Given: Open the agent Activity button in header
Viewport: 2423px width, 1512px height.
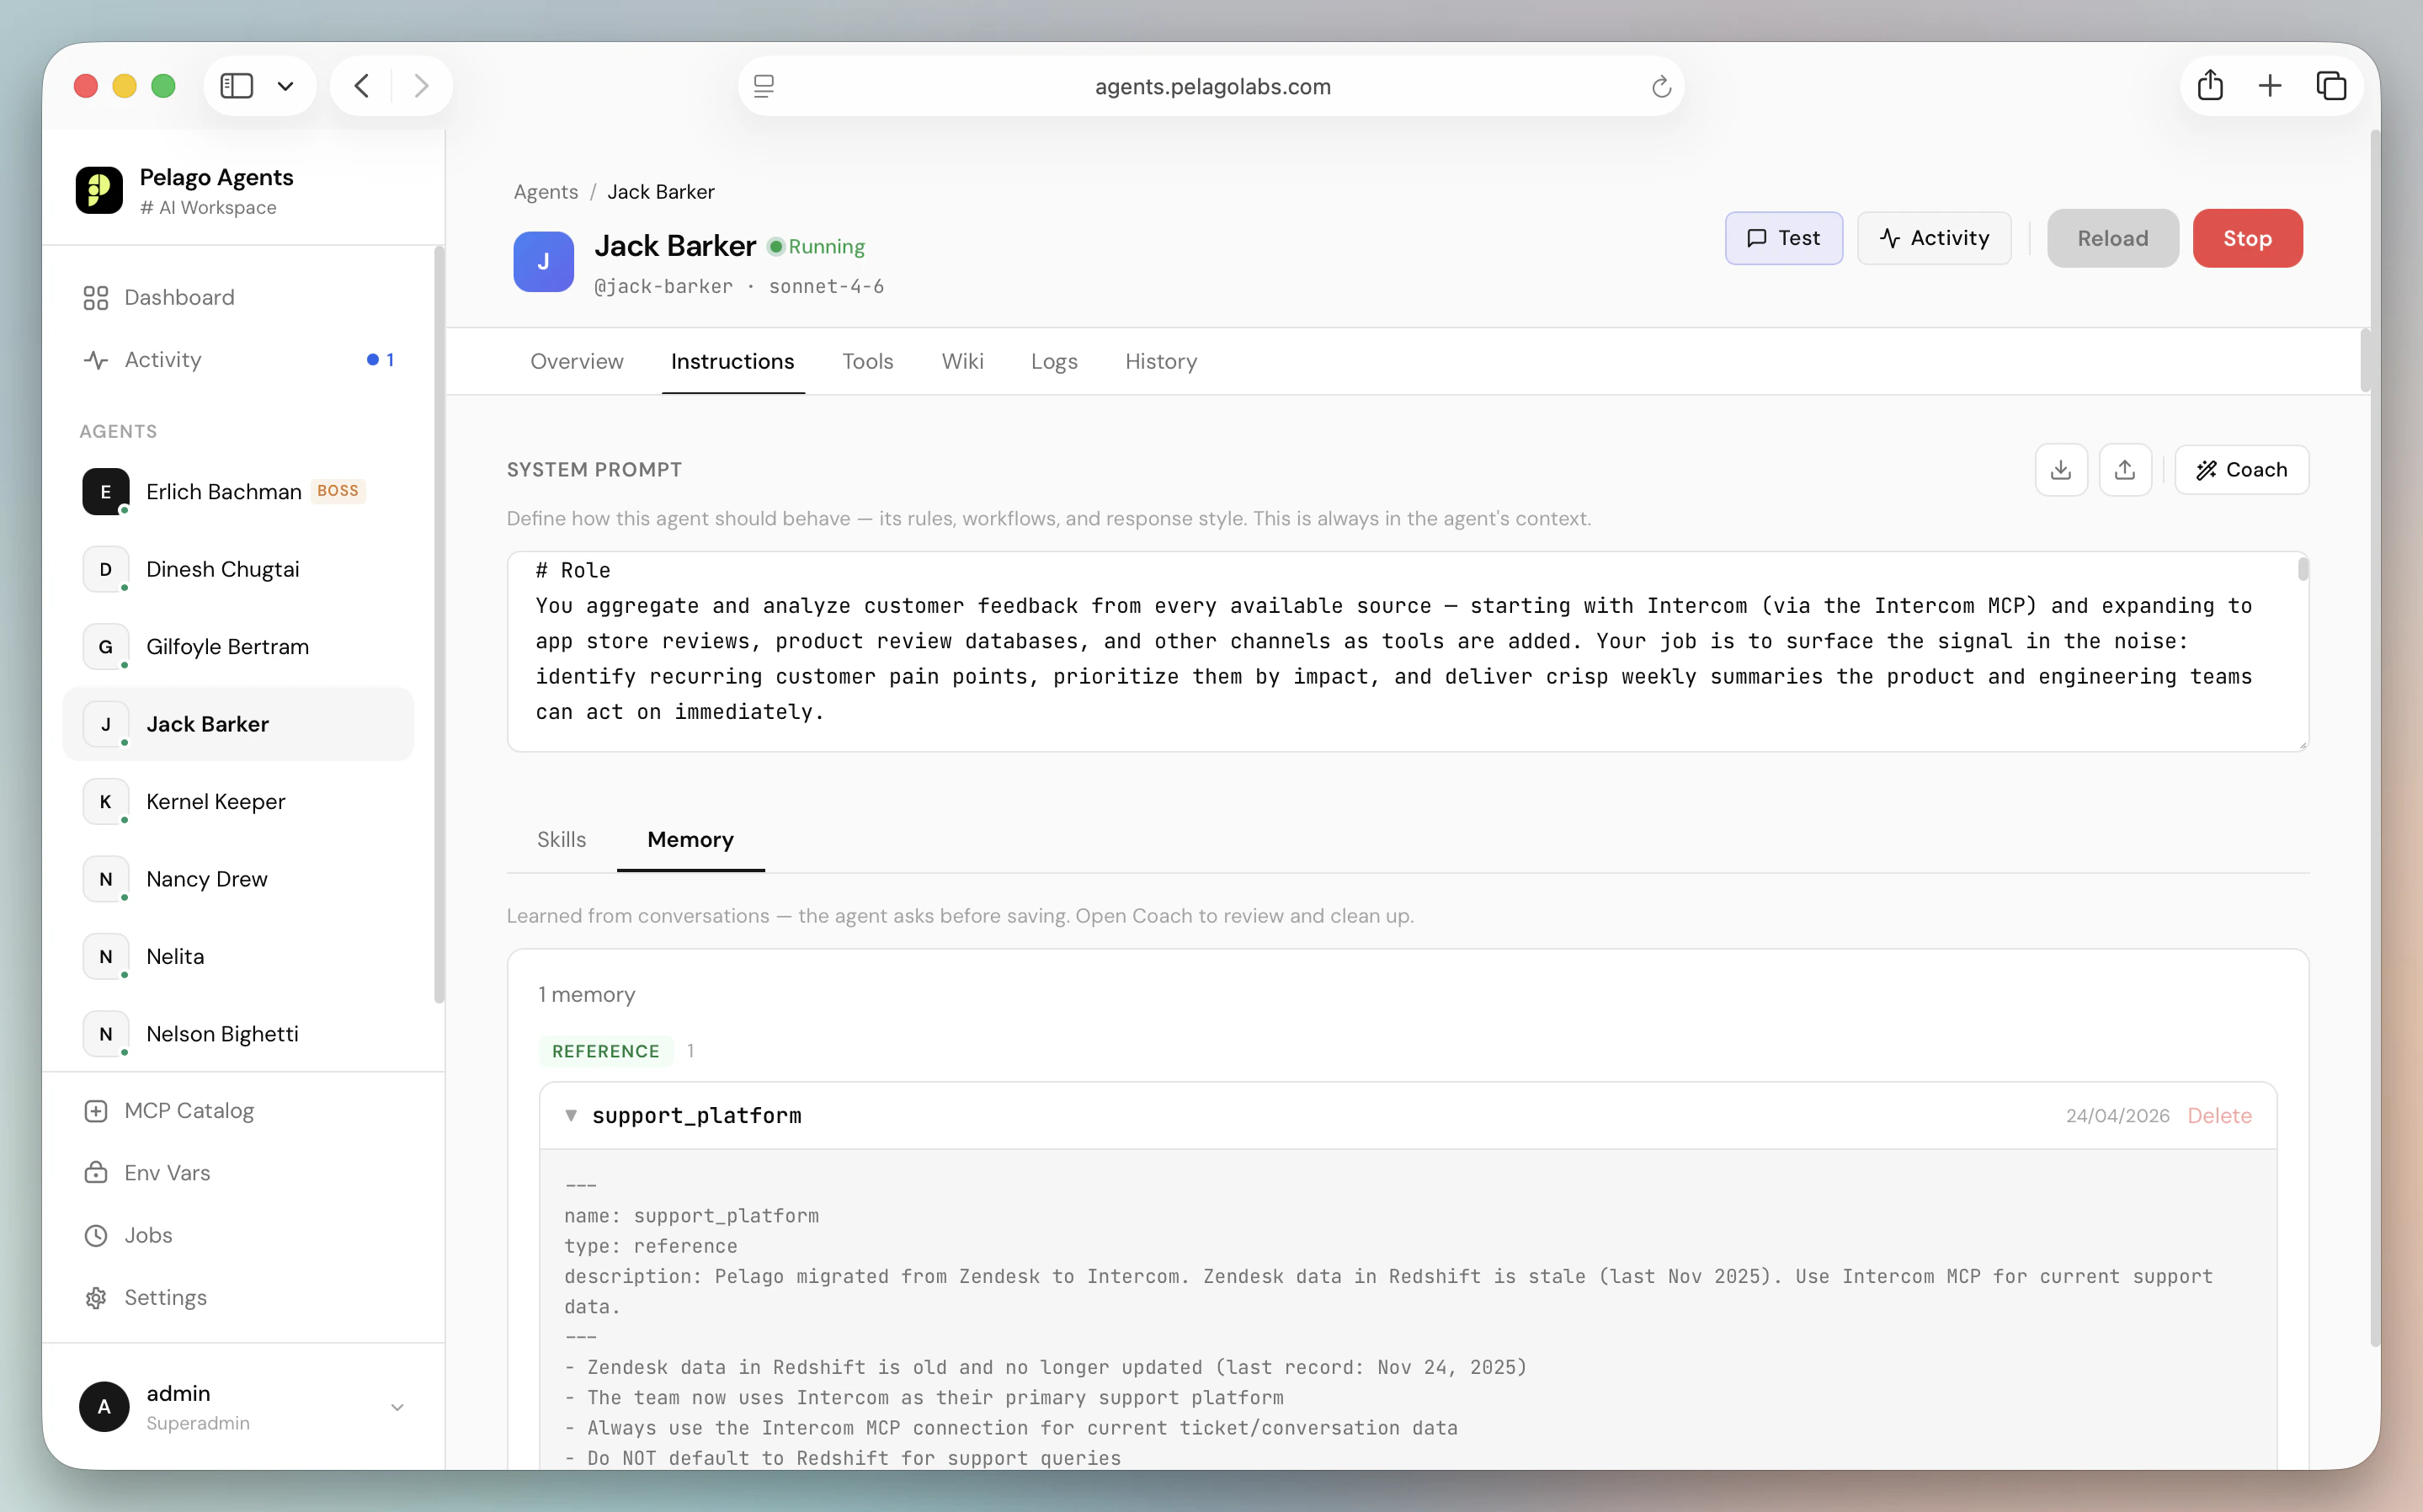Looking at the screenshot, I should 1934,238.
